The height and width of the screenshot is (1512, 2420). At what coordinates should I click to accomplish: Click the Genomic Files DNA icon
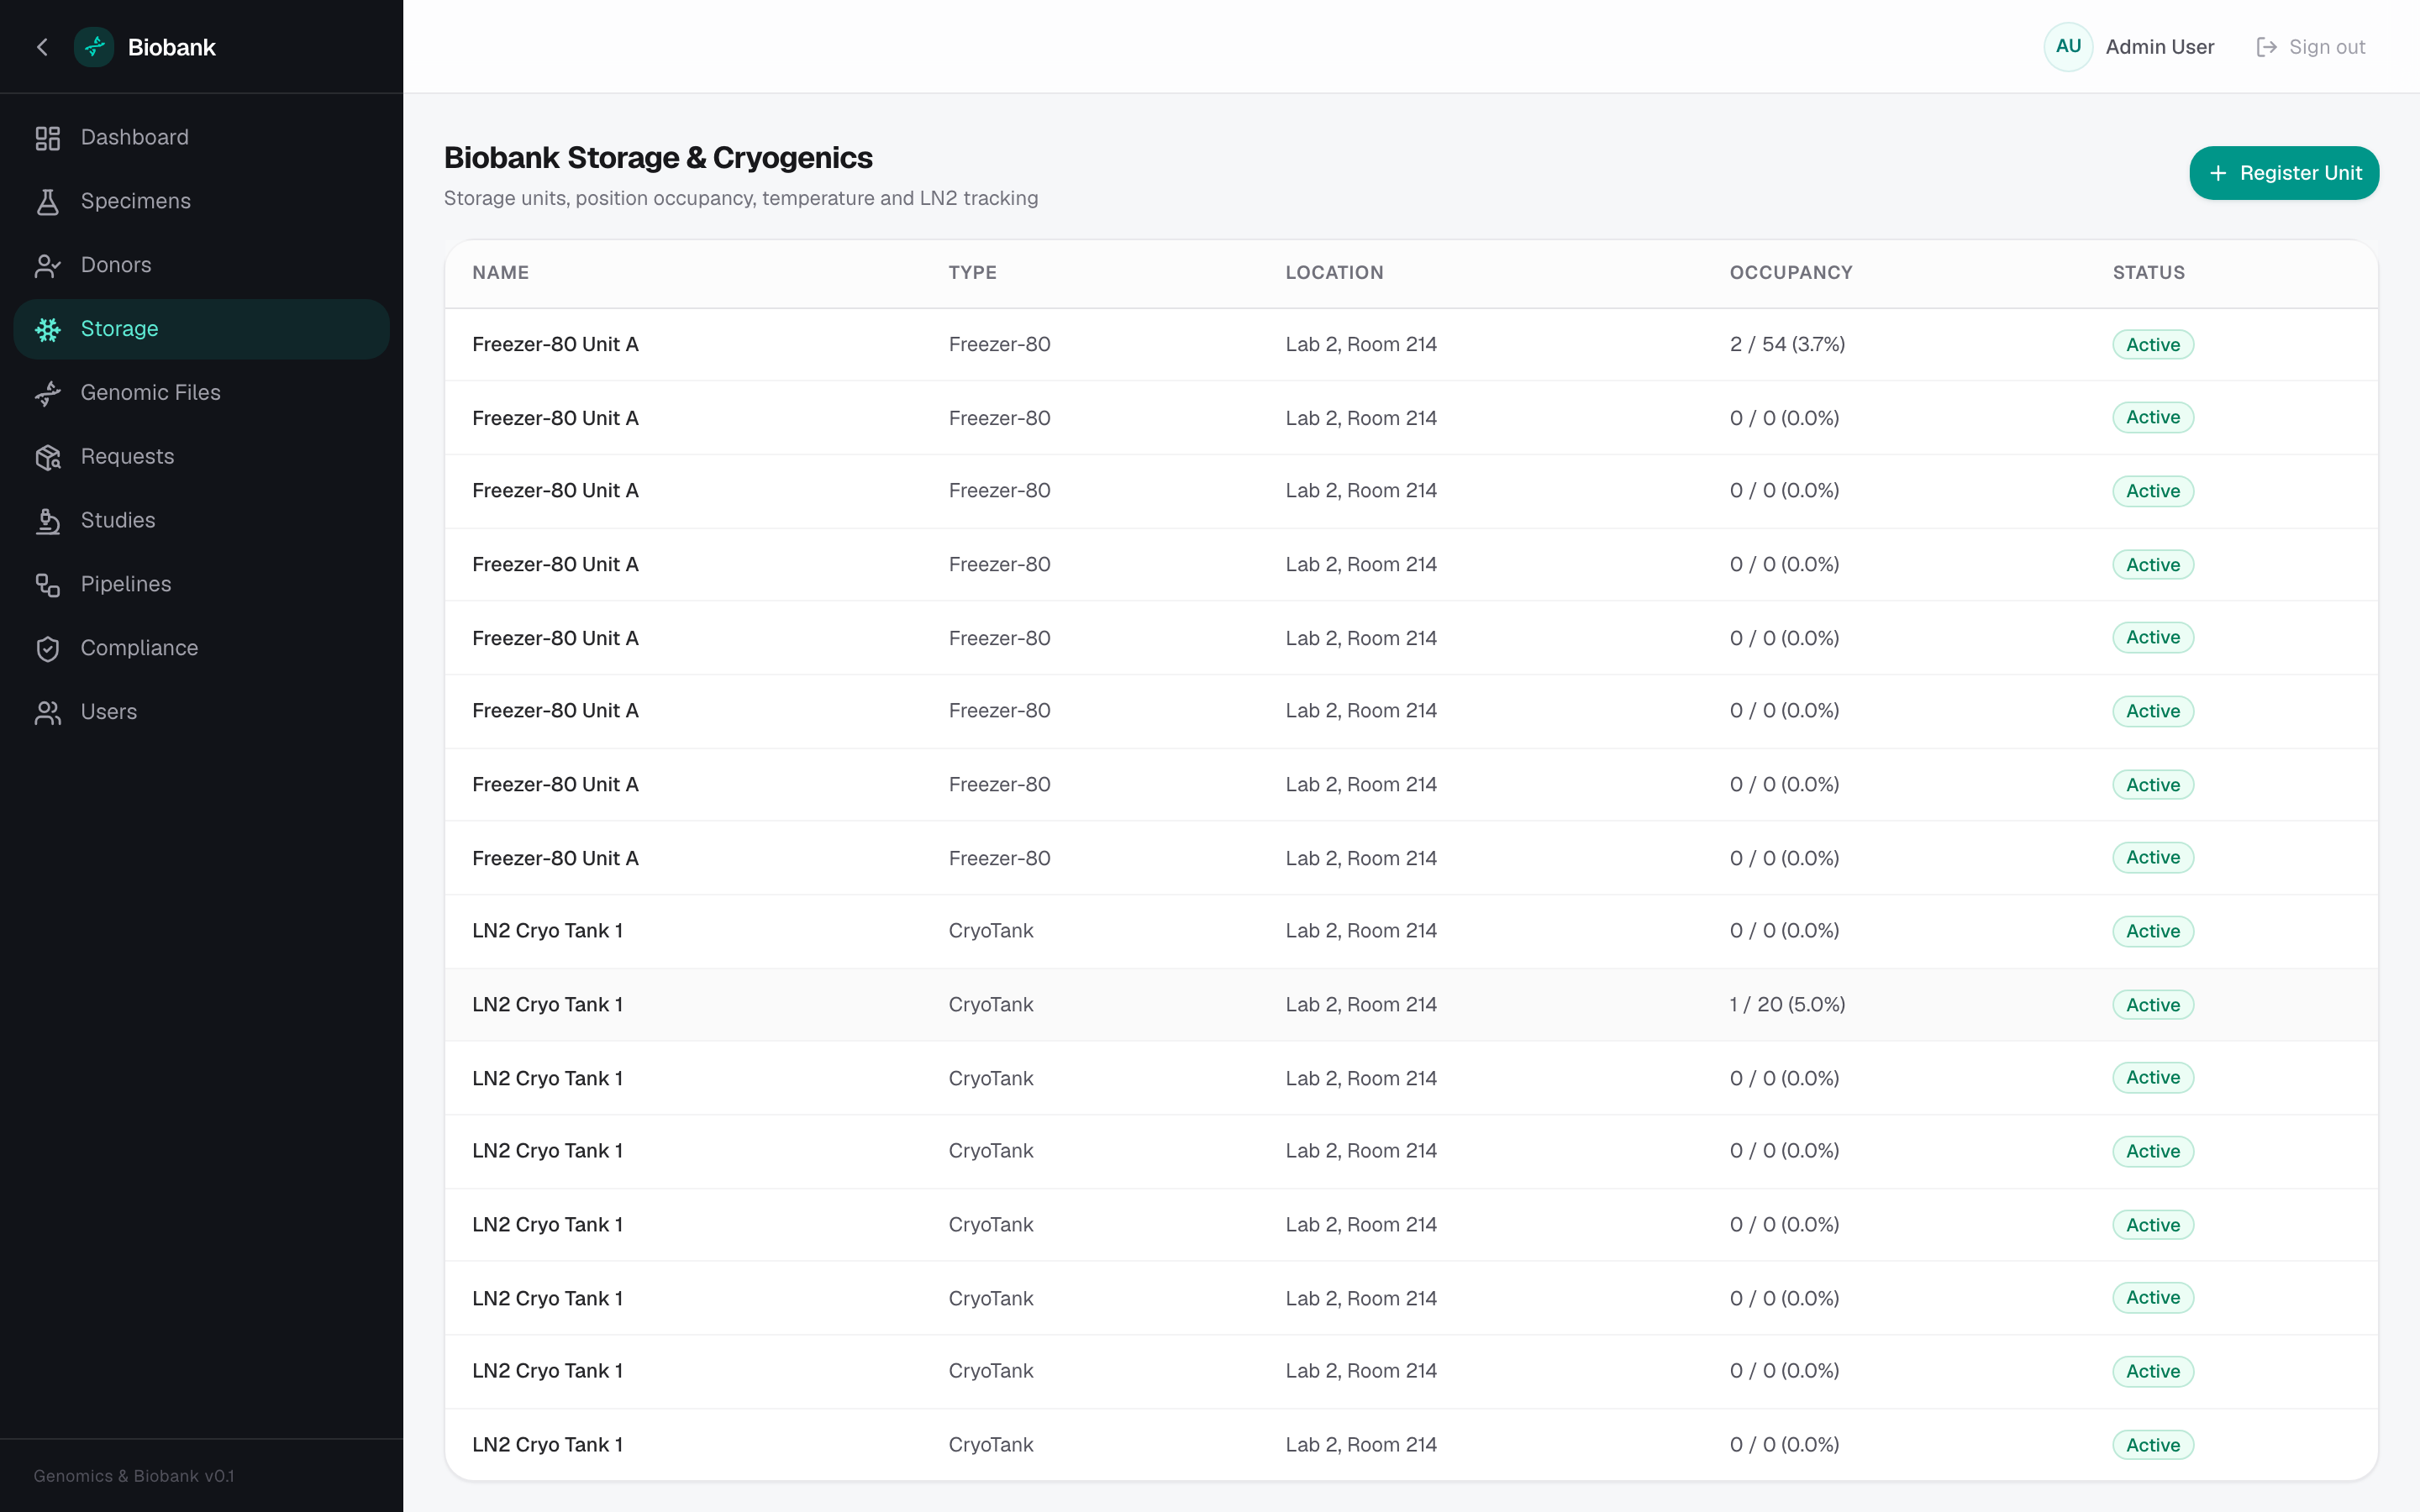click(48, 393)
